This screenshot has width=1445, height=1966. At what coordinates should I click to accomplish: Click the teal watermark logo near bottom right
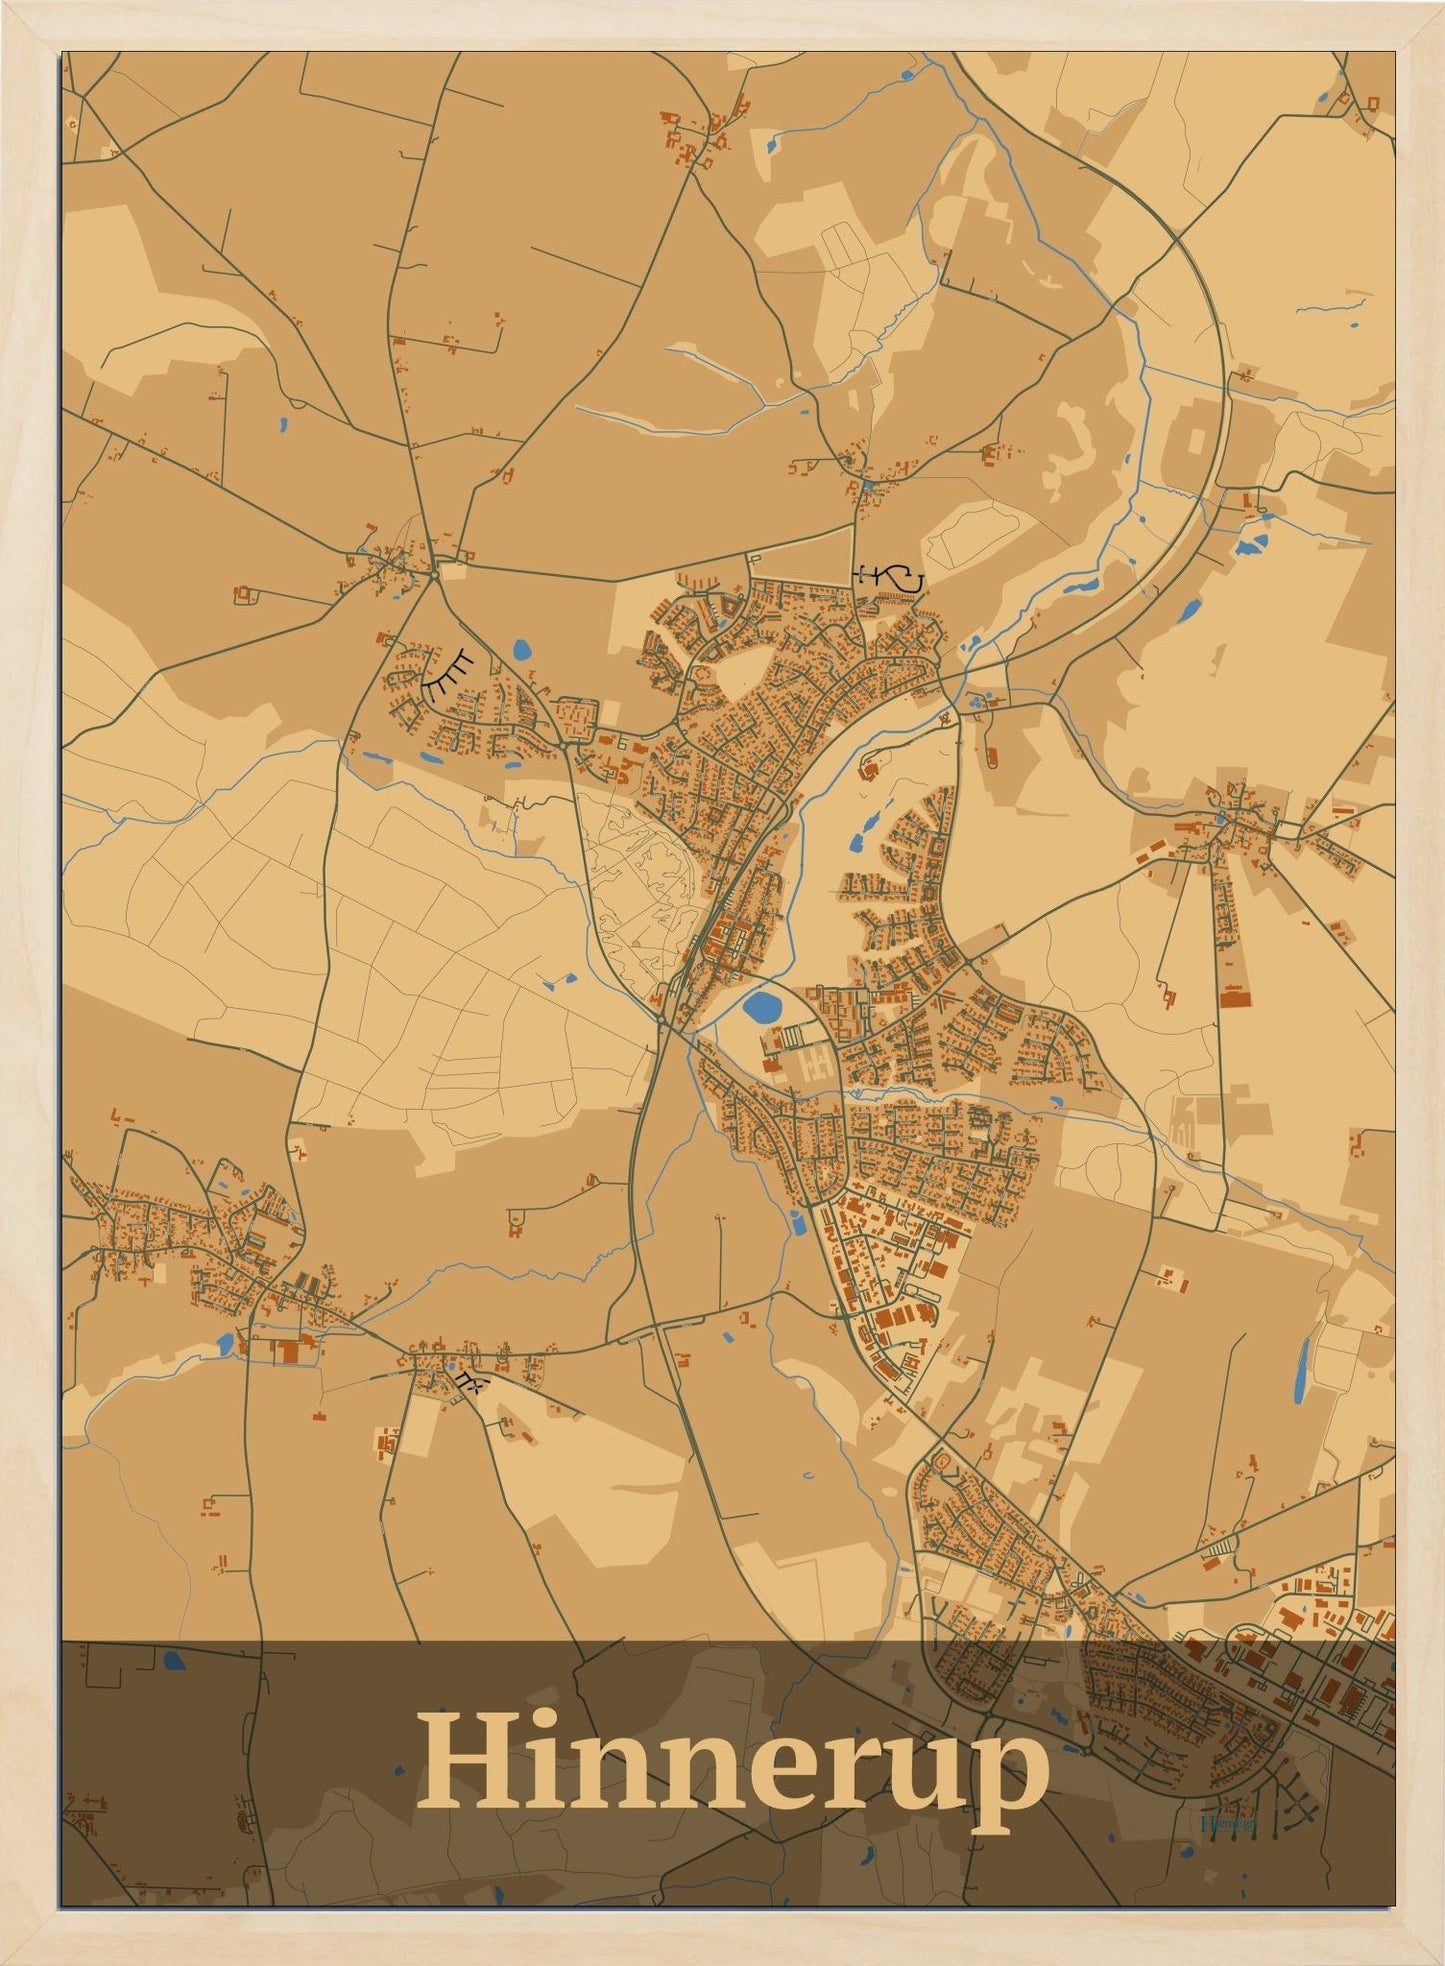tap(1226, 1822)
